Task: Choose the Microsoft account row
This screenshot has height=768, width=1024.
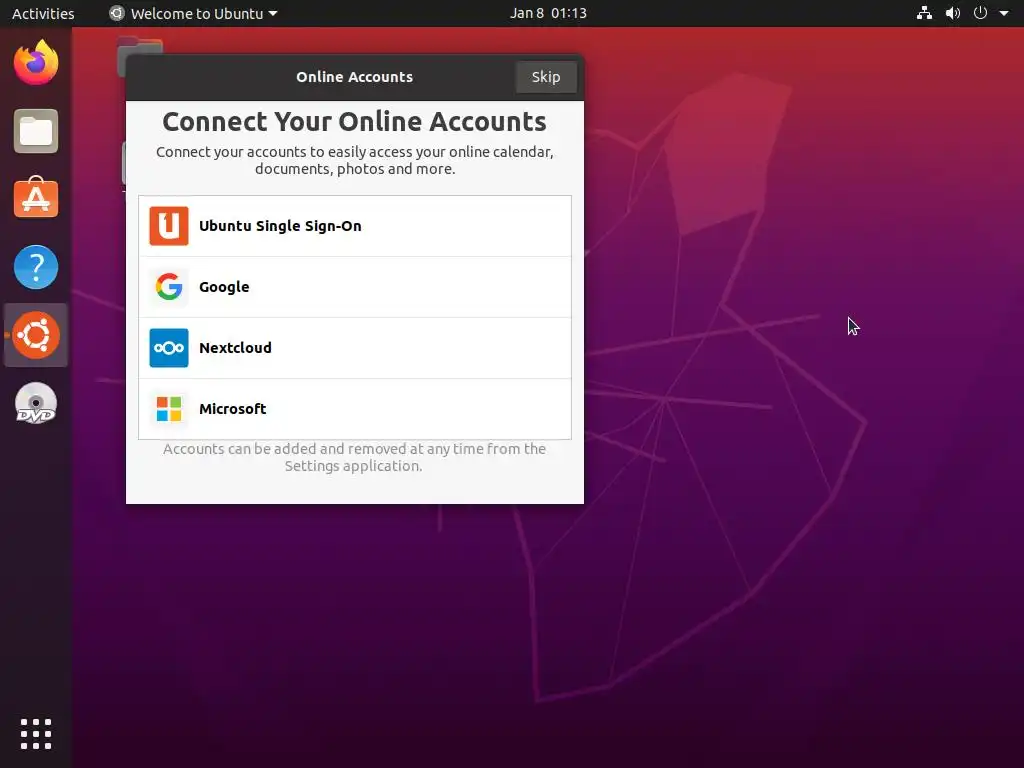Action: [x=355, y=409]
